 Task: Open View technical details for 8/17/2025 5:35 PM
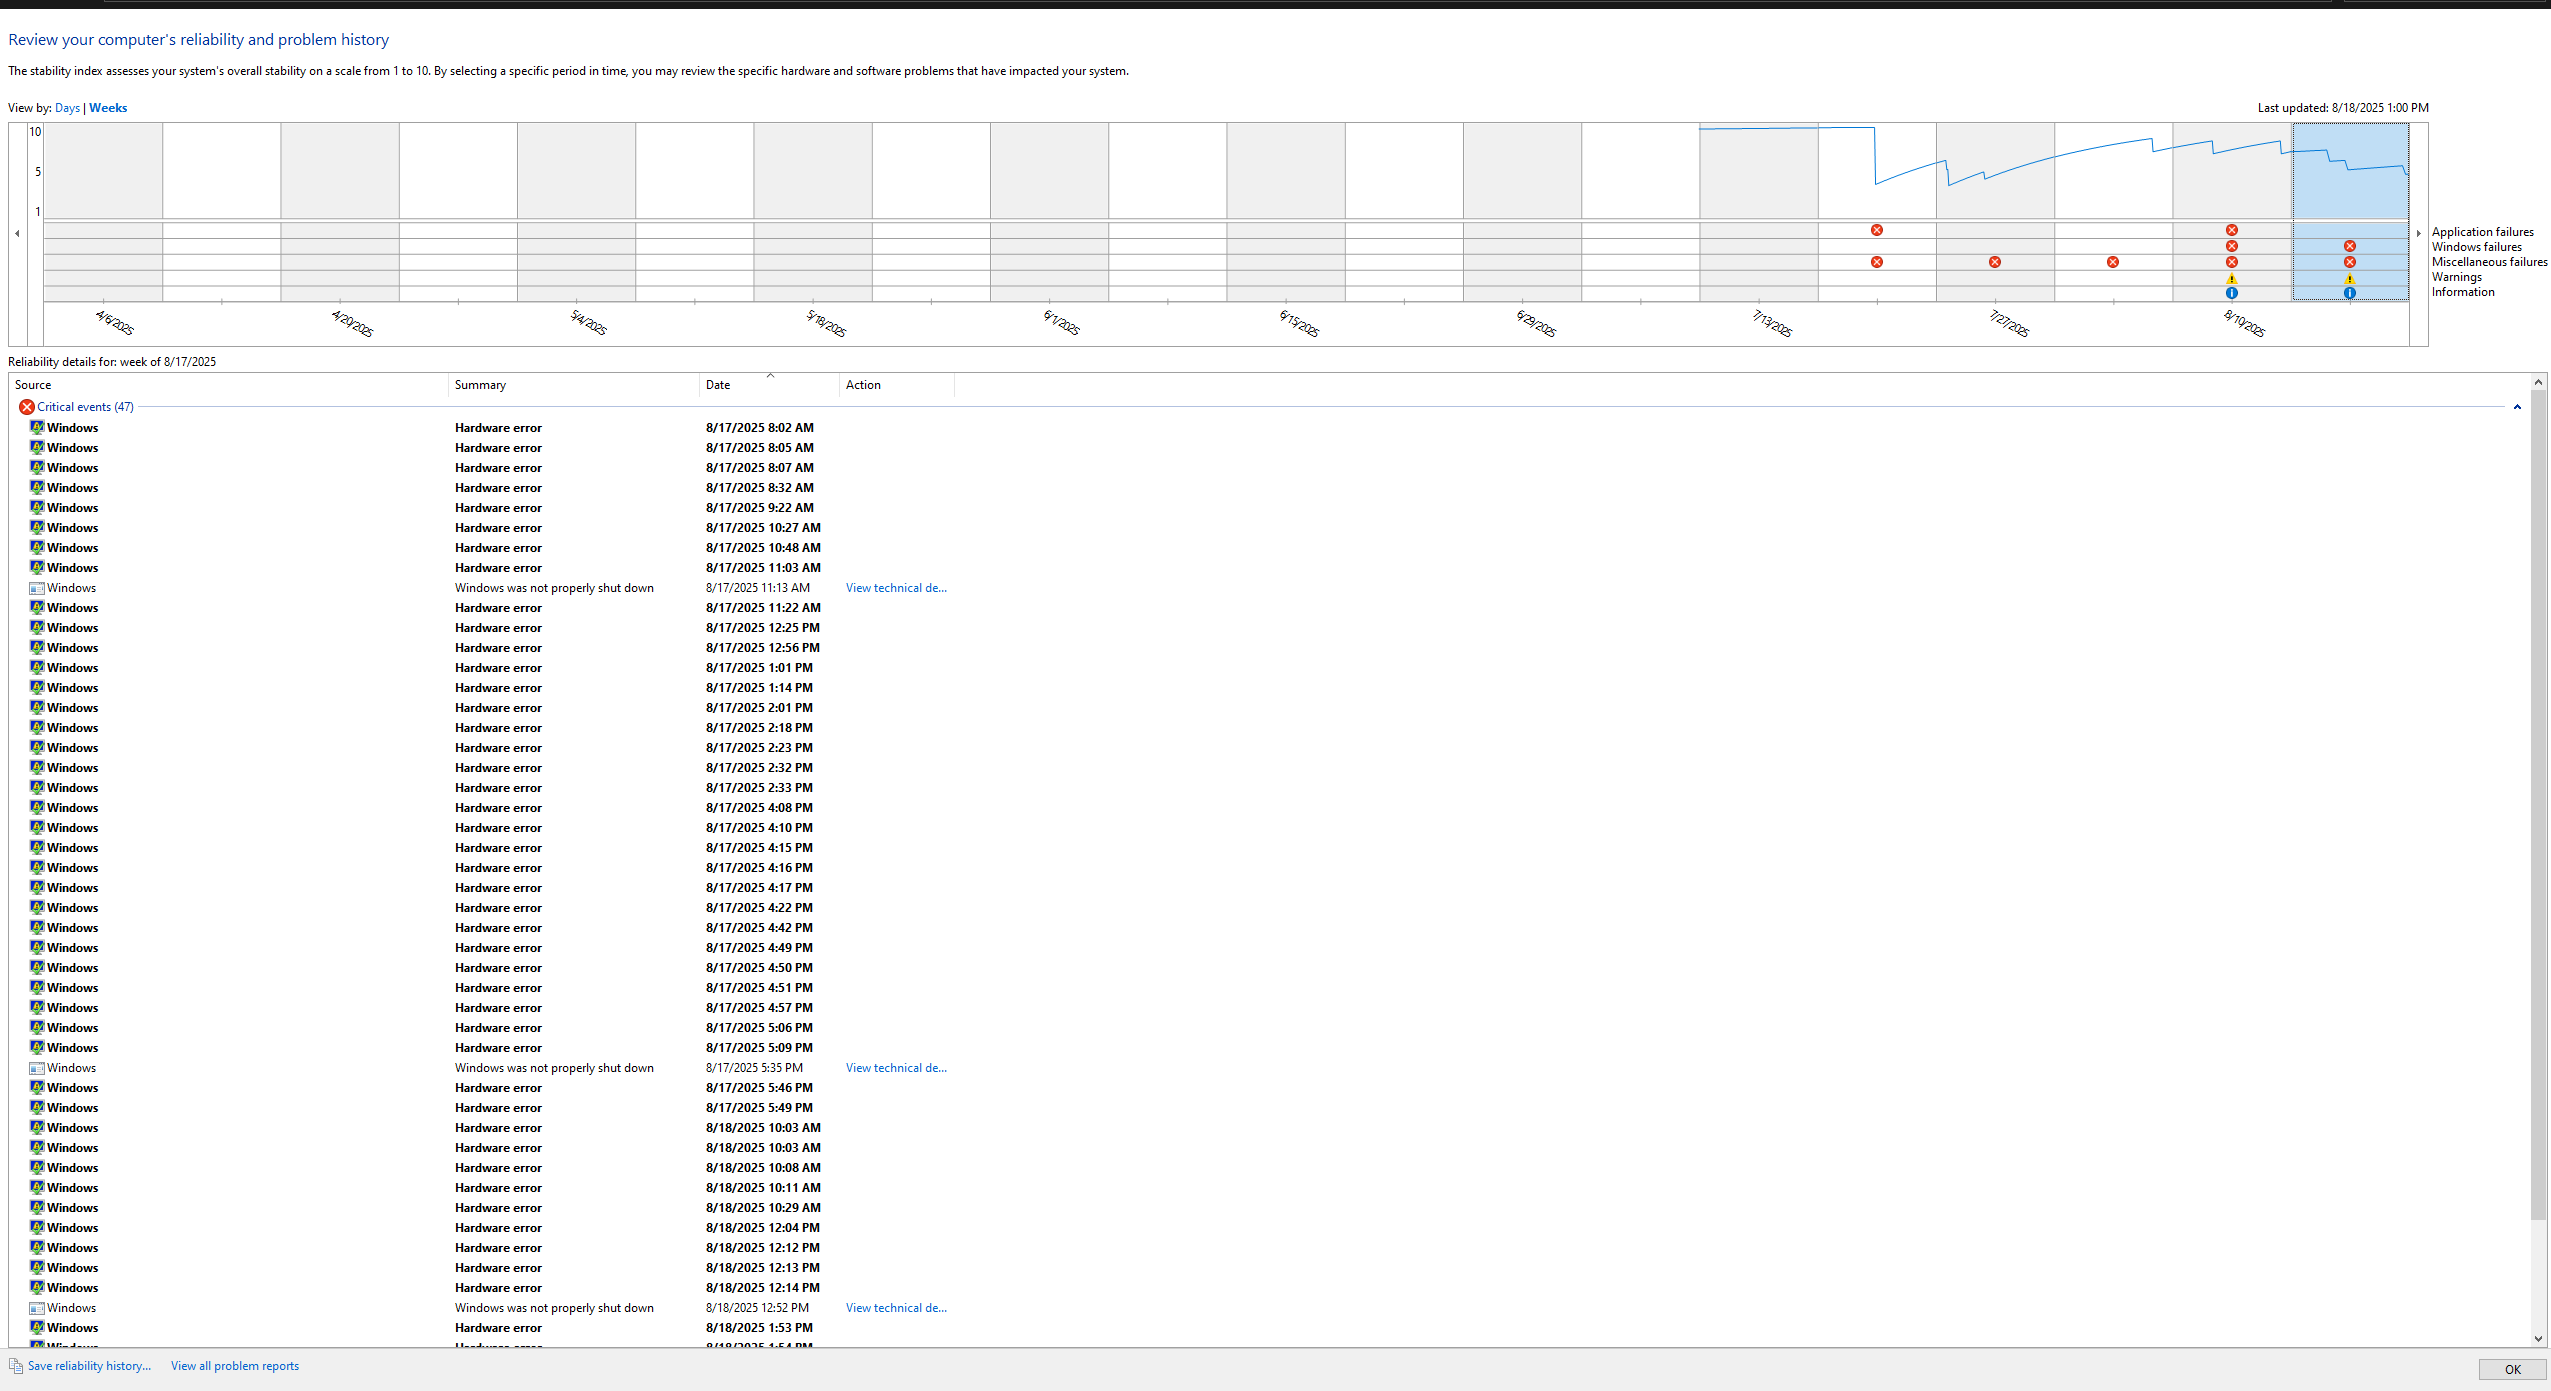click(896, 1068)
